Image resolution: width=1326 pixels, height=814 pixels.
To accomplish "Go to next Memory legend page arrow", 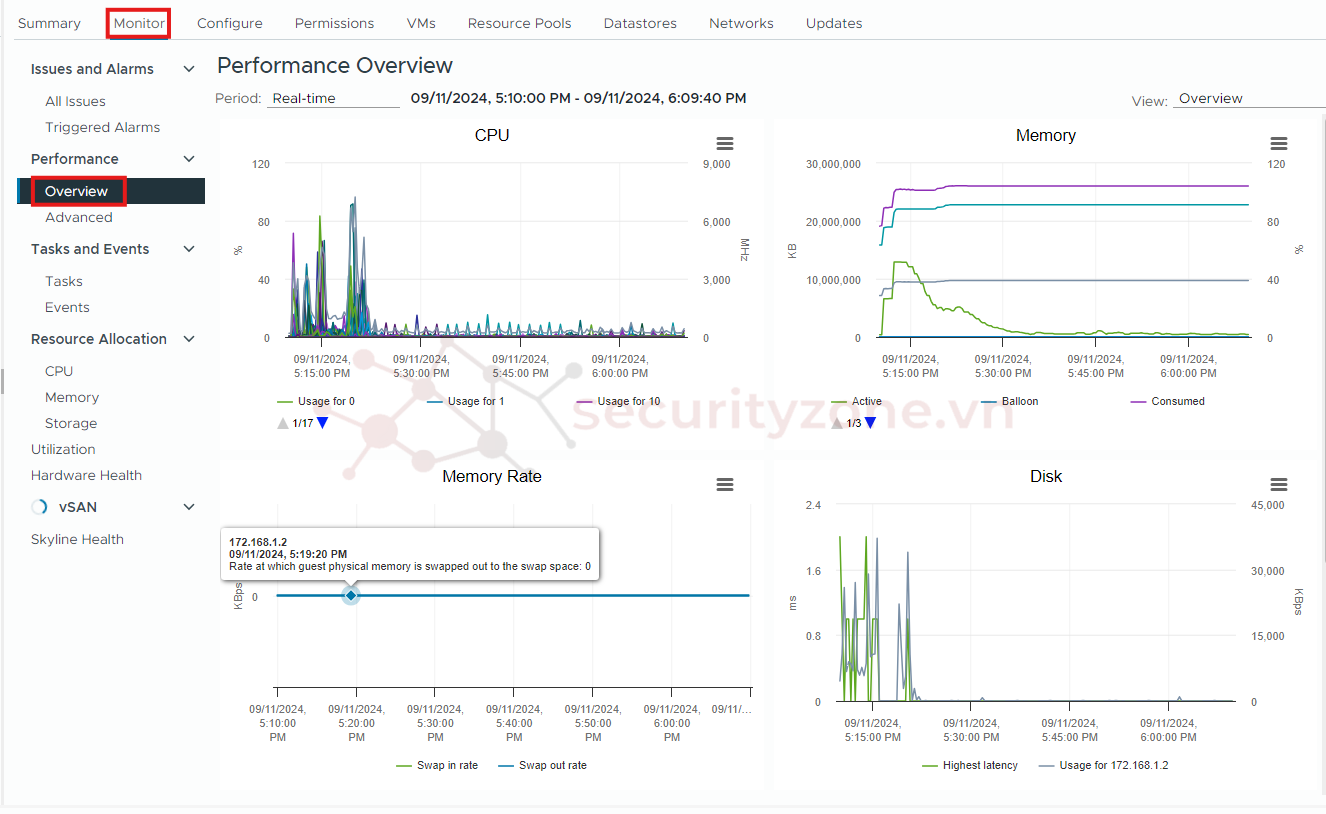I will coord(870,423).
